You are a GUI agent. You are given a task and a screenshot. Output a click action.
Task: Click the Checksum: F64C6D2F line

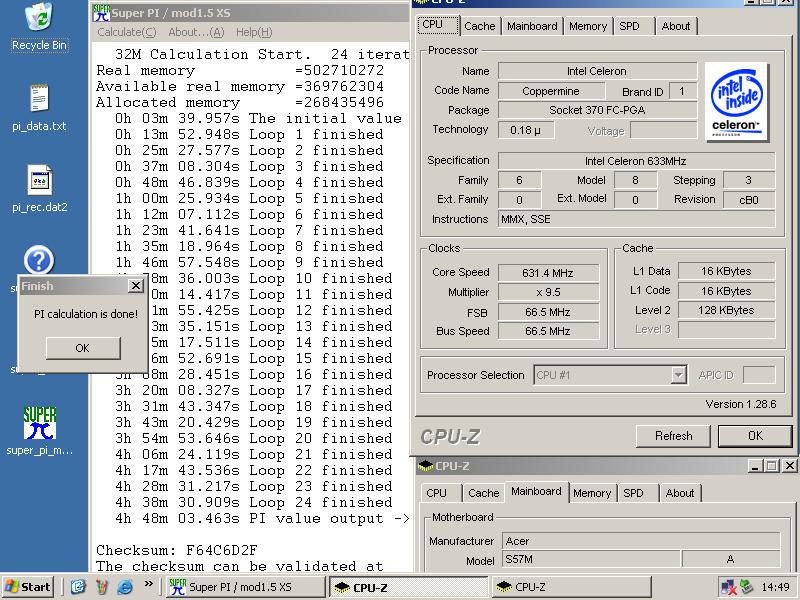177,550
